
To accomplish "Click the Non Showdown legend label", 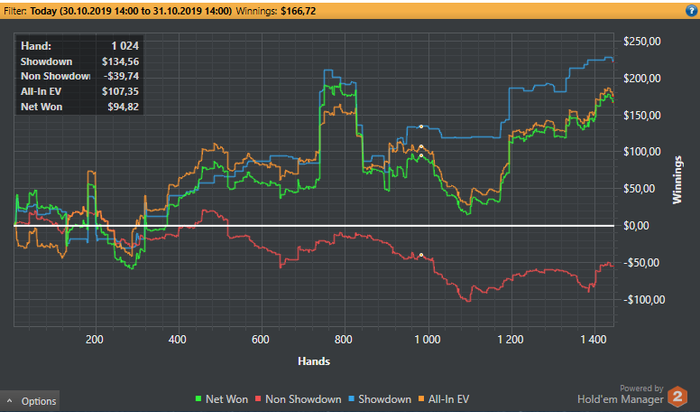I will [303, 399].
